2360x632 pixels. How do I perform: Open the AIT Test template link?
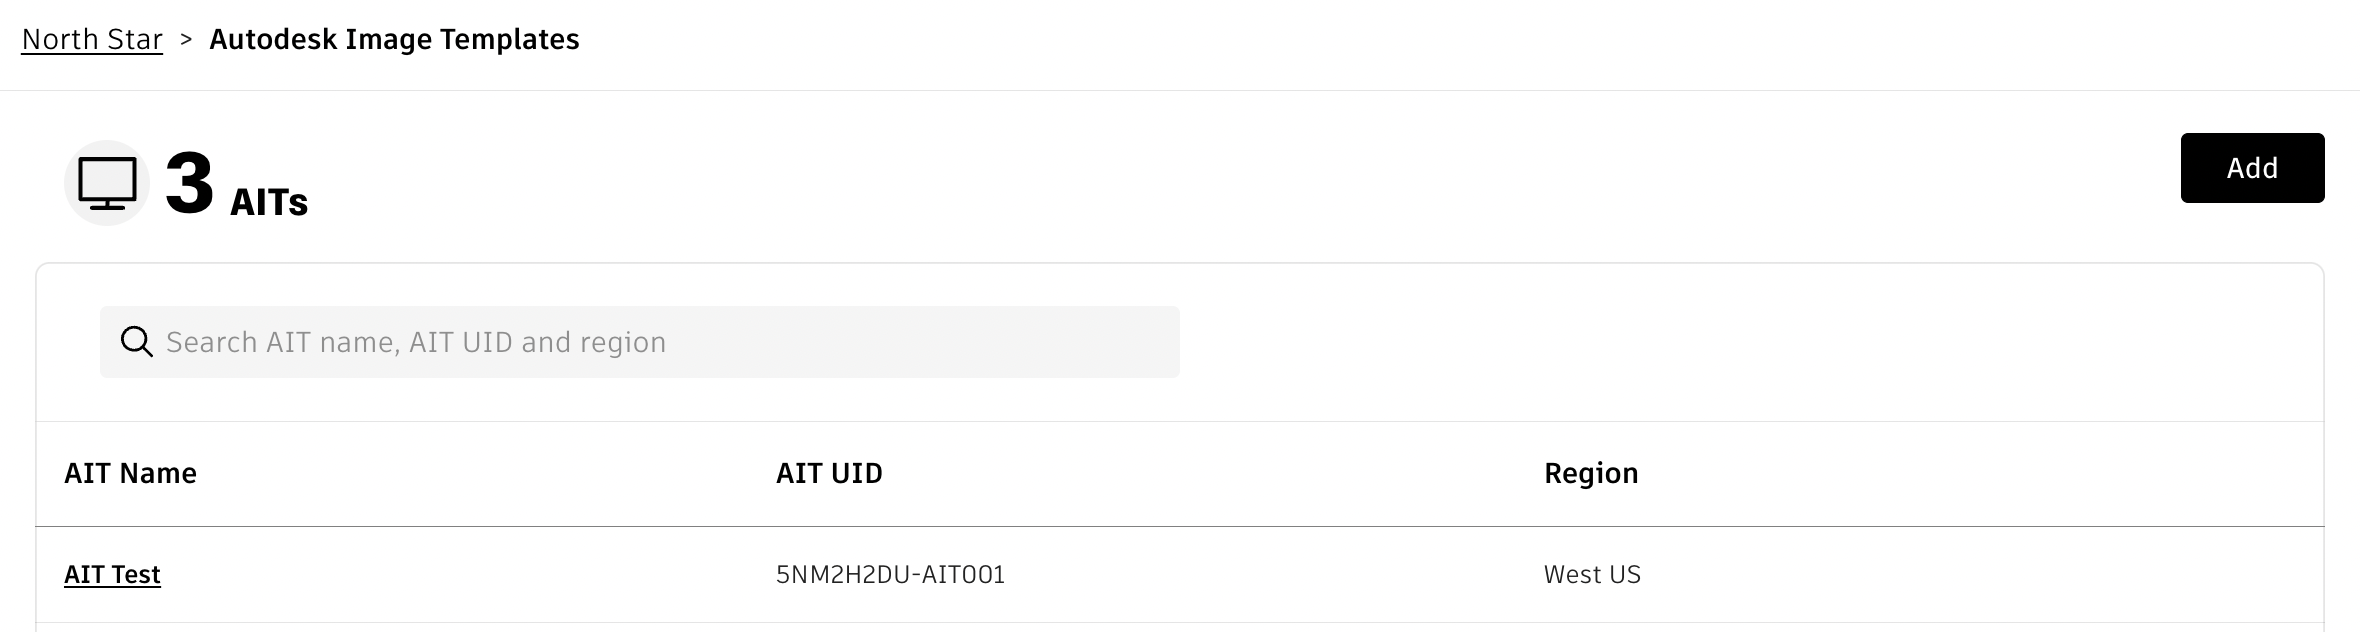point(112,575)
